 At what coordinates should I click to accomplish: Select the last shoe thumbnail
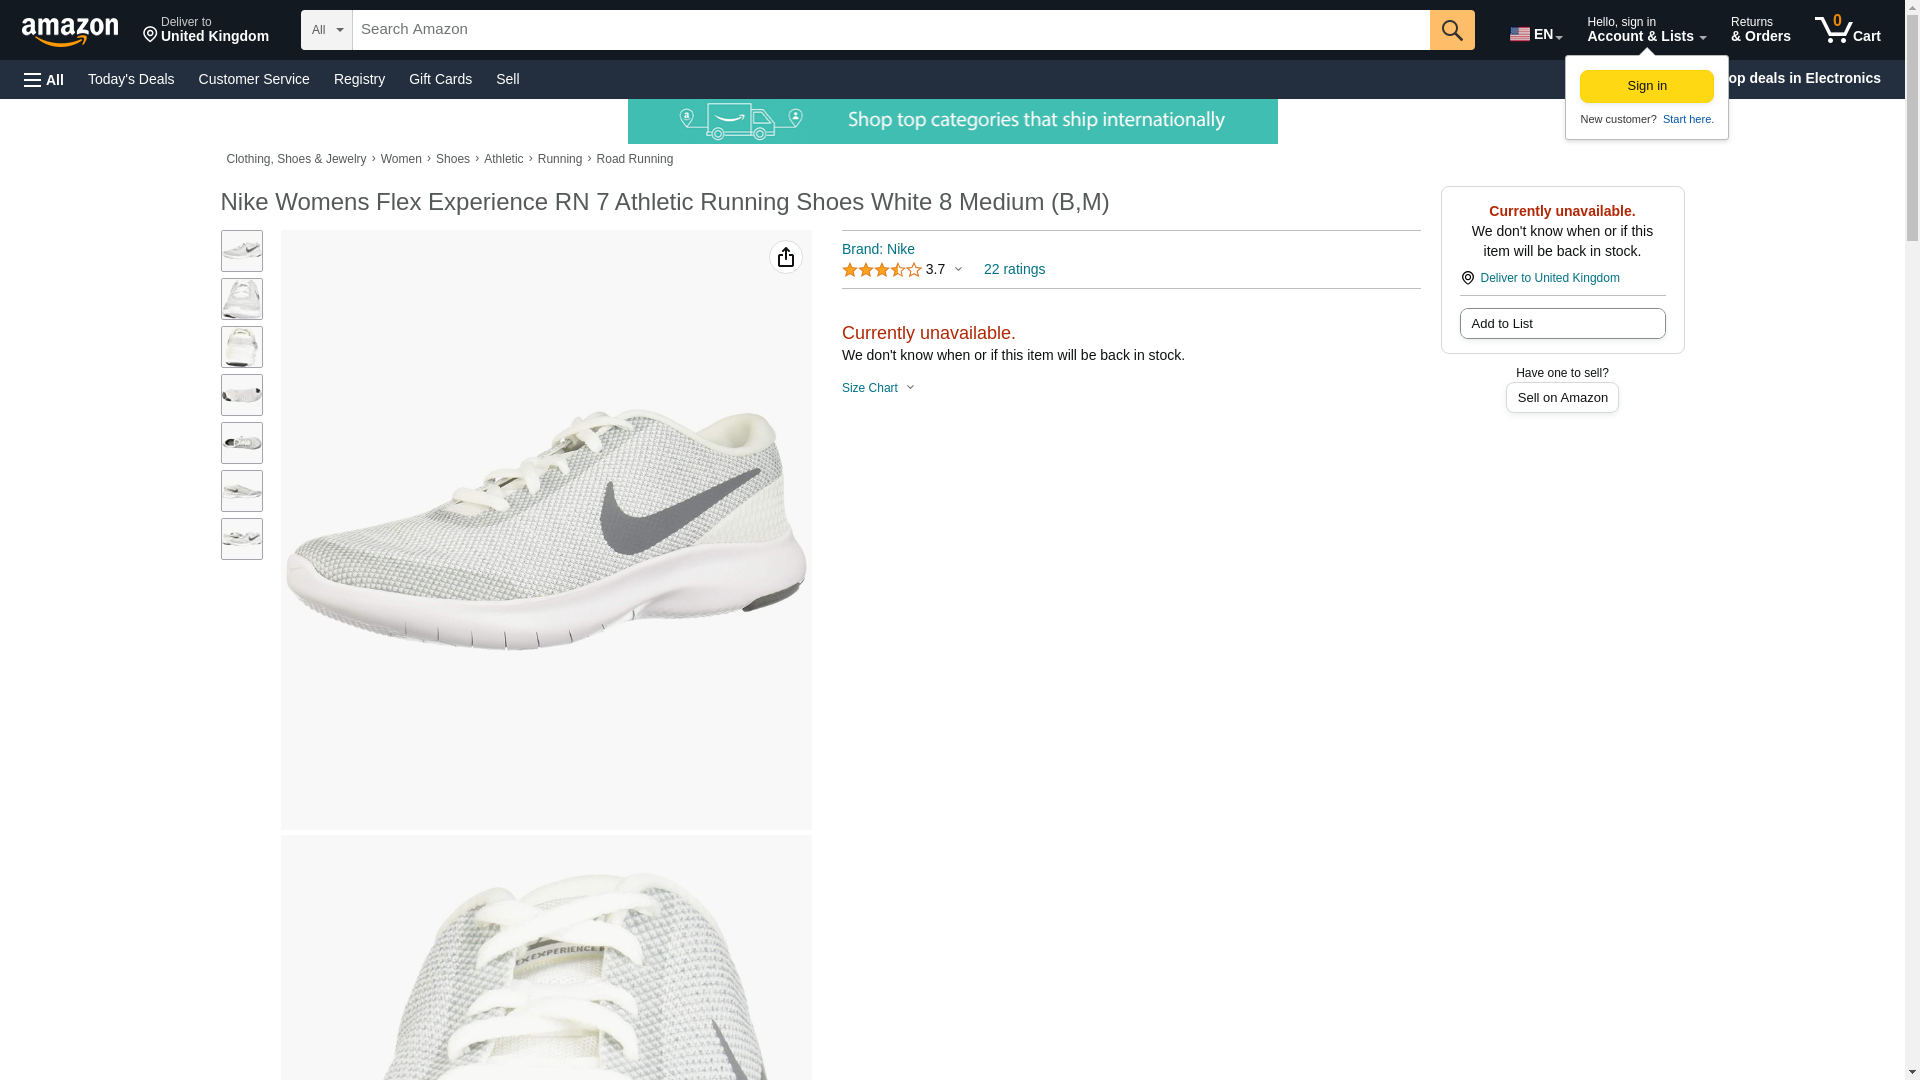pos(242,539)
